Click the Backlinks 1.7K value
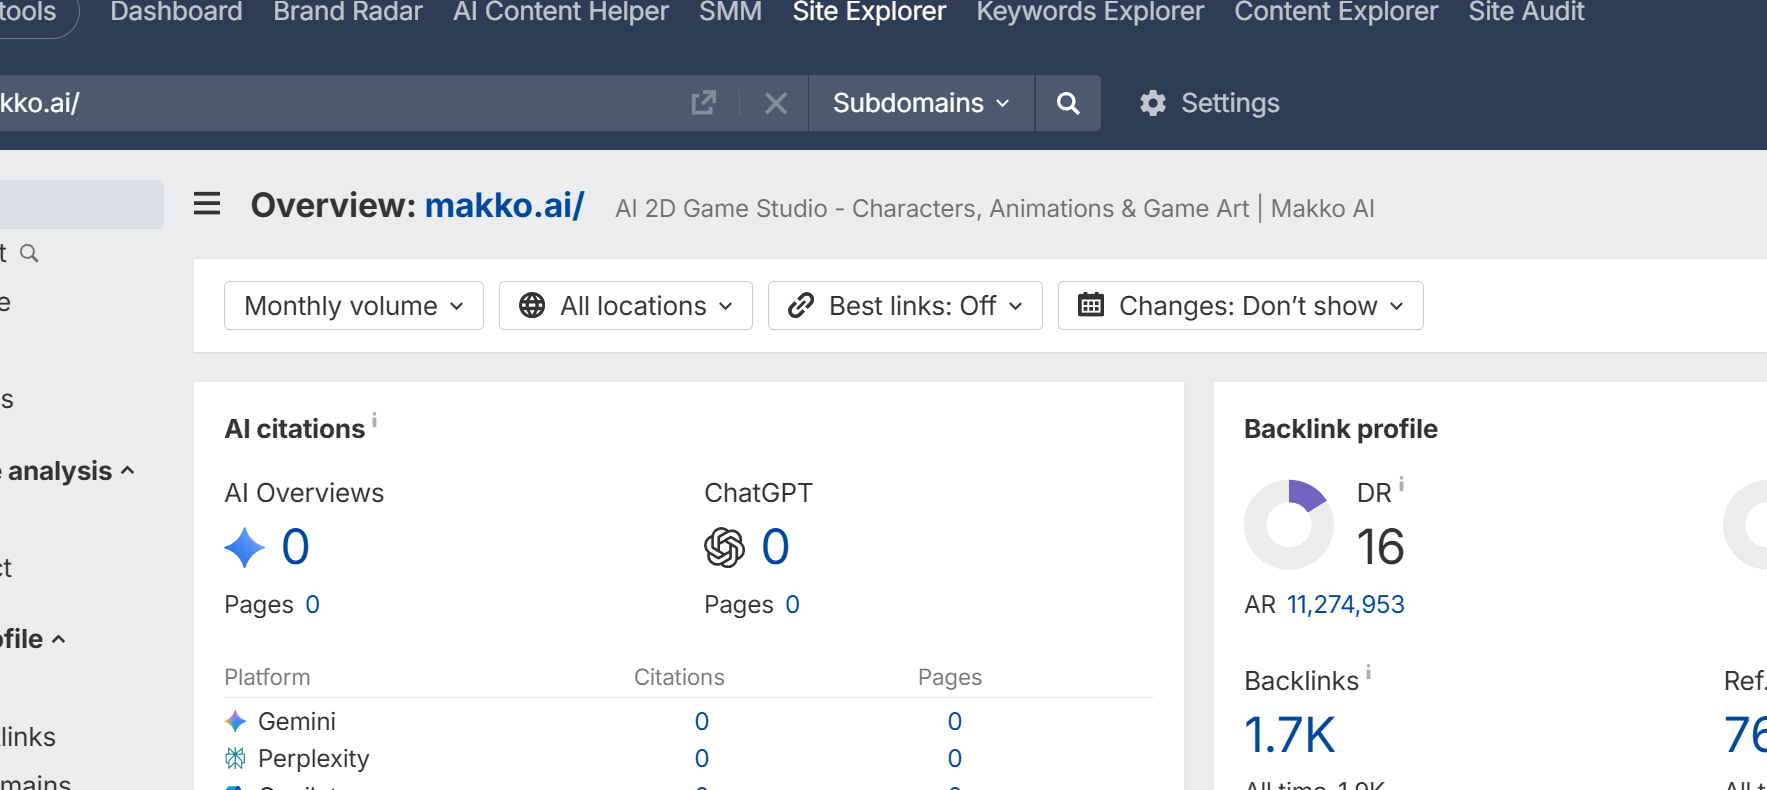This screenshot has height=790, width=1767. 1290,735
